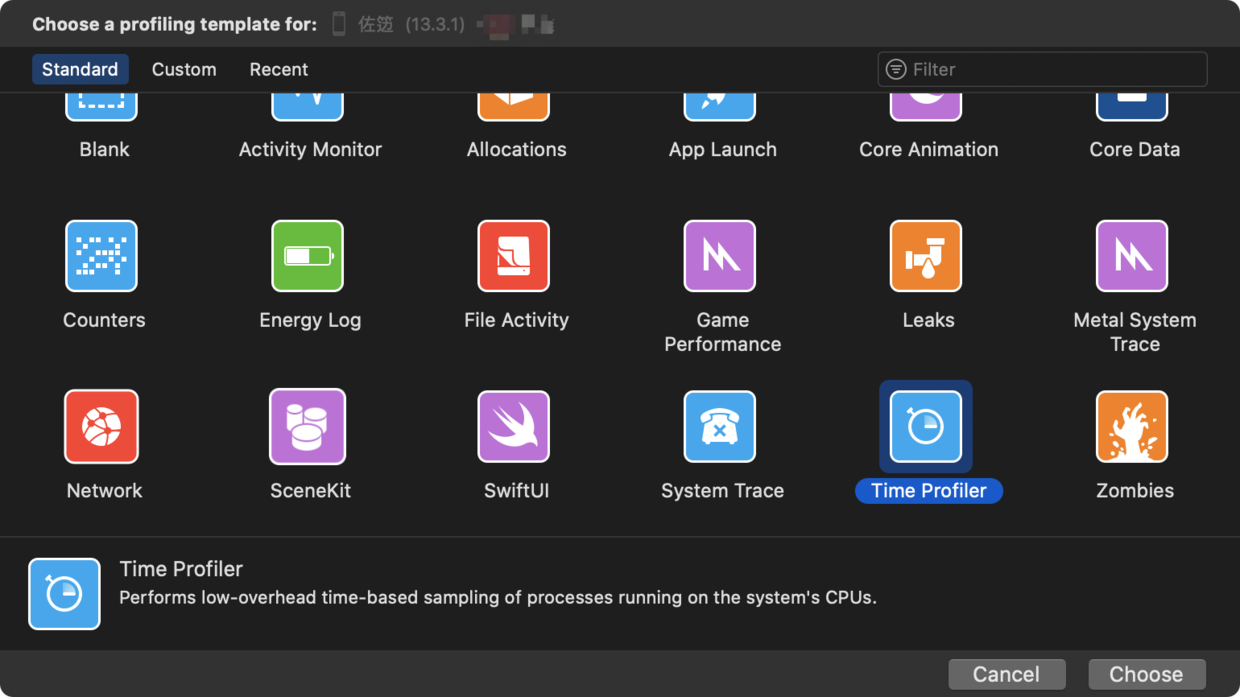Select the Game Performance template icon
1240x697 pixels.
(719, 256)
